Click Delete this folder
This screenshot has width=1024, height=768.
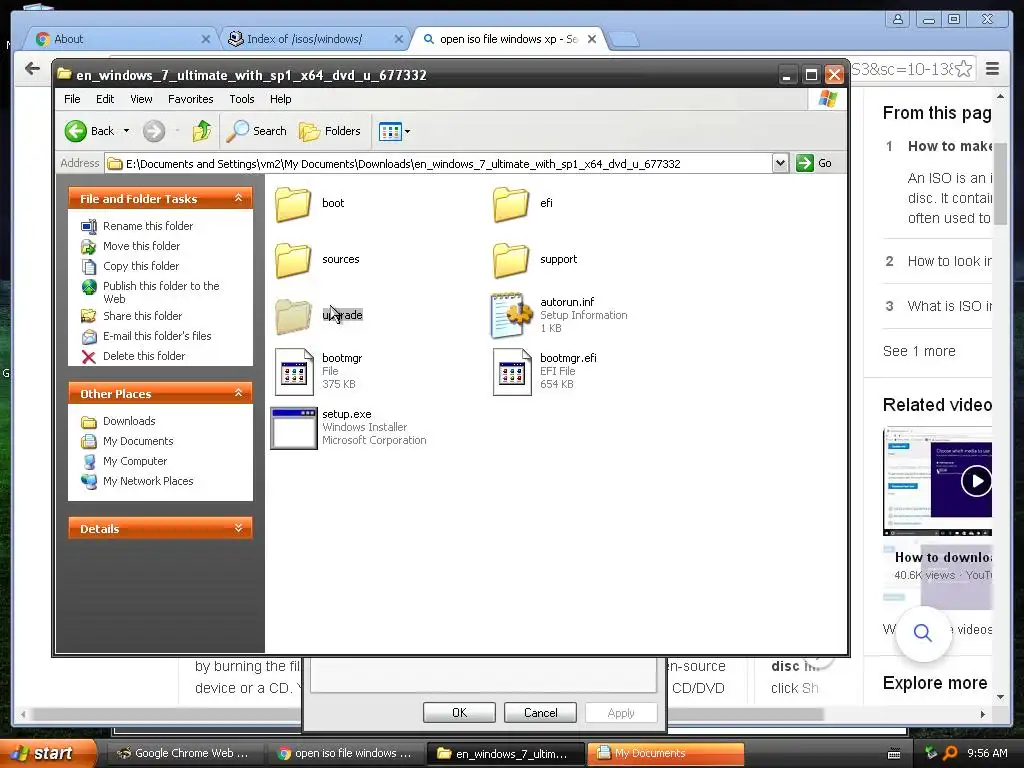click(x=144, y=356)
